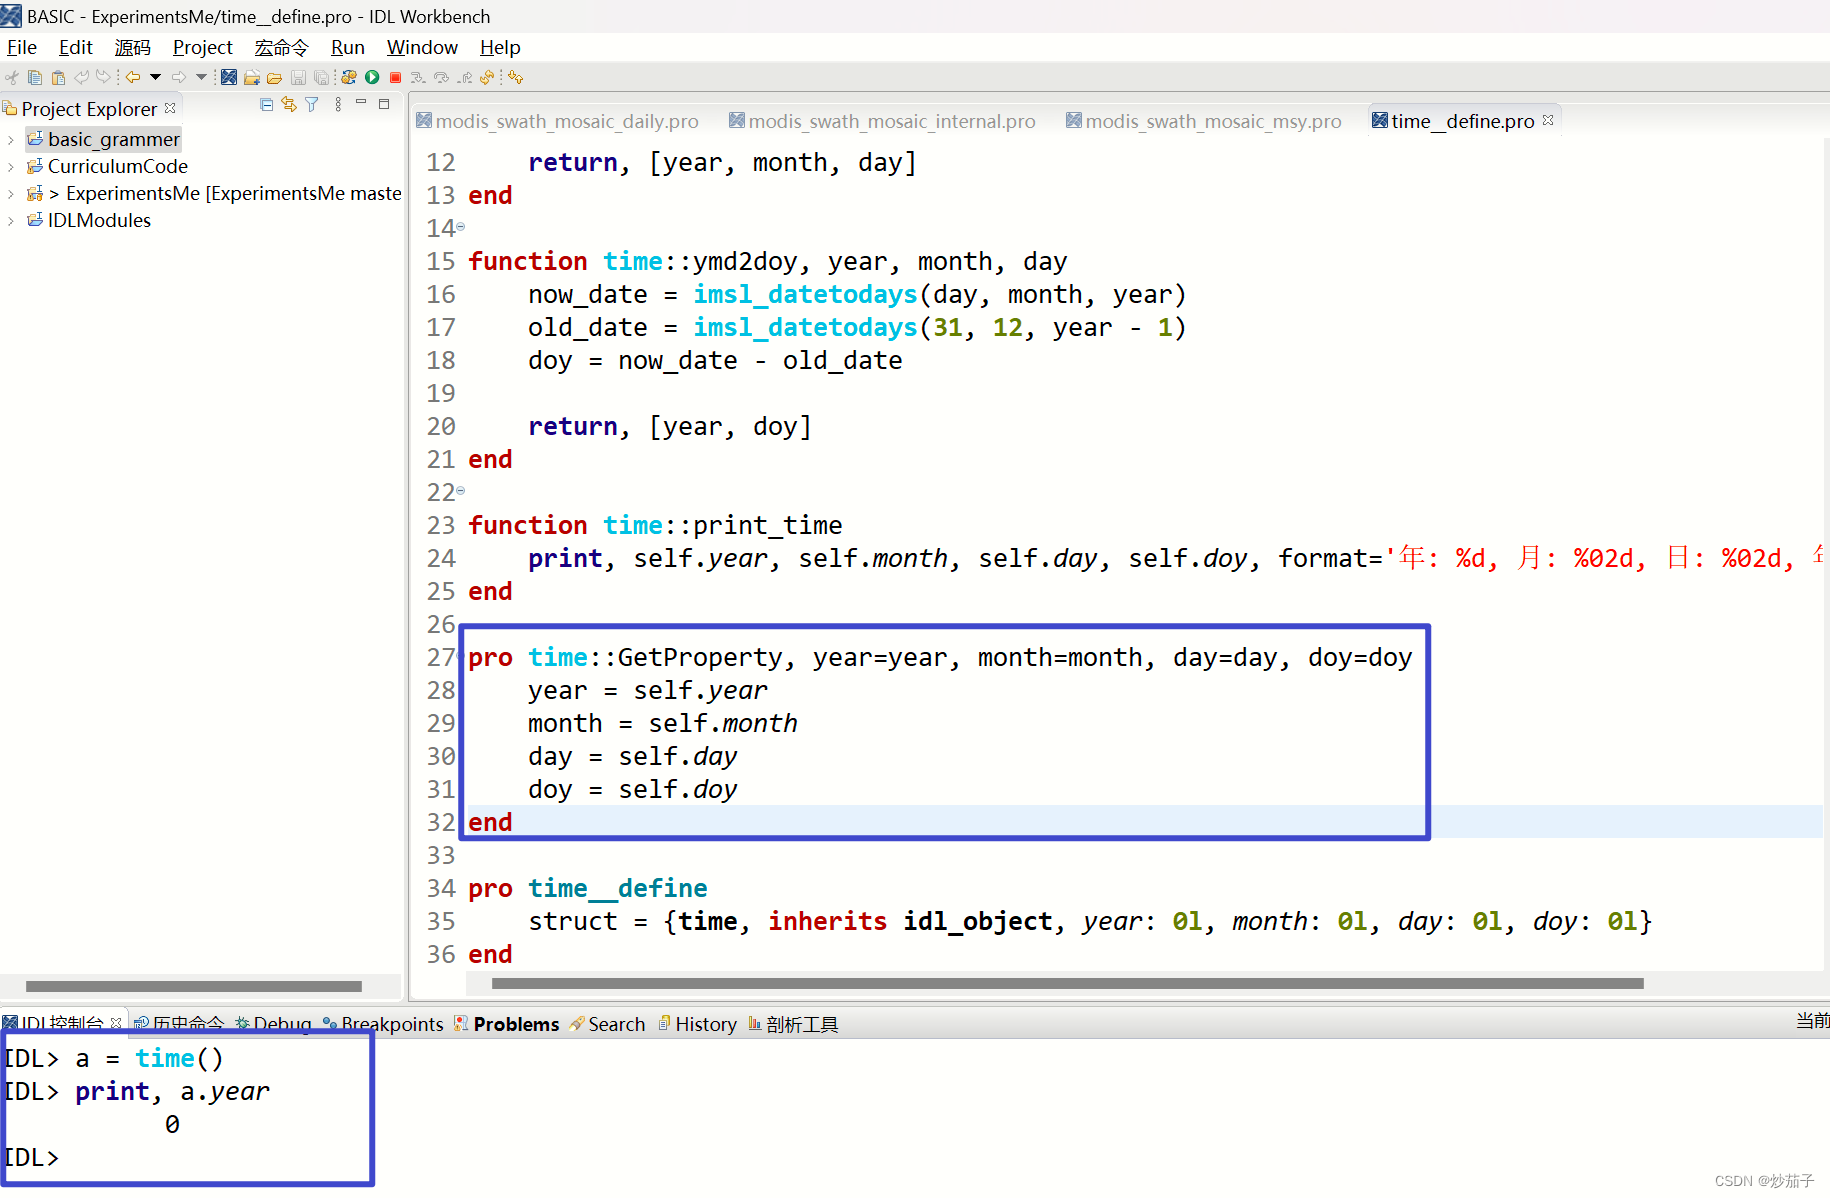
Task: Open the Help menu
Action: pyautogui.click(x=500, y=47)
